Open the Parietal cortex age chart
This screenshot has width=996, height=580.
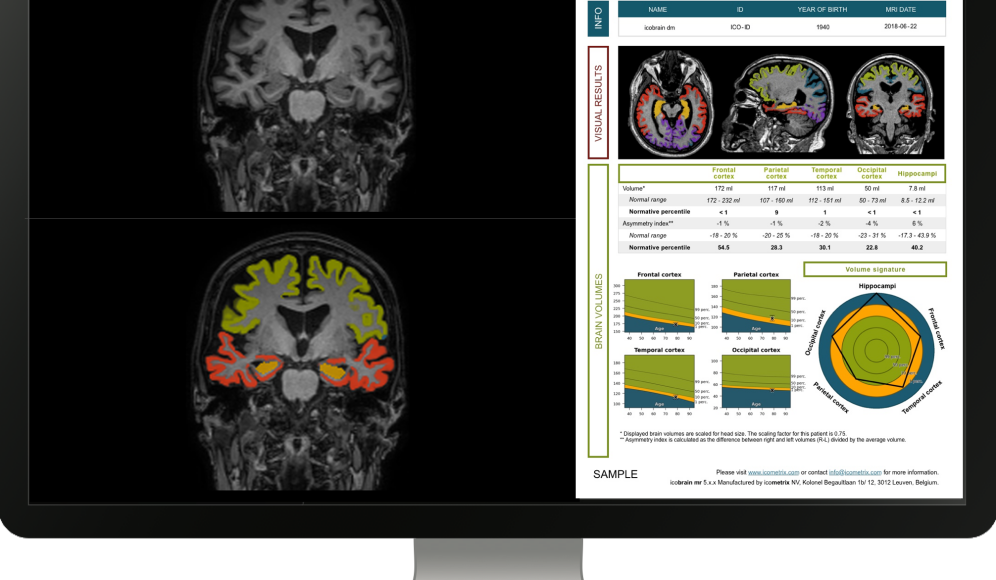(758, 305)
